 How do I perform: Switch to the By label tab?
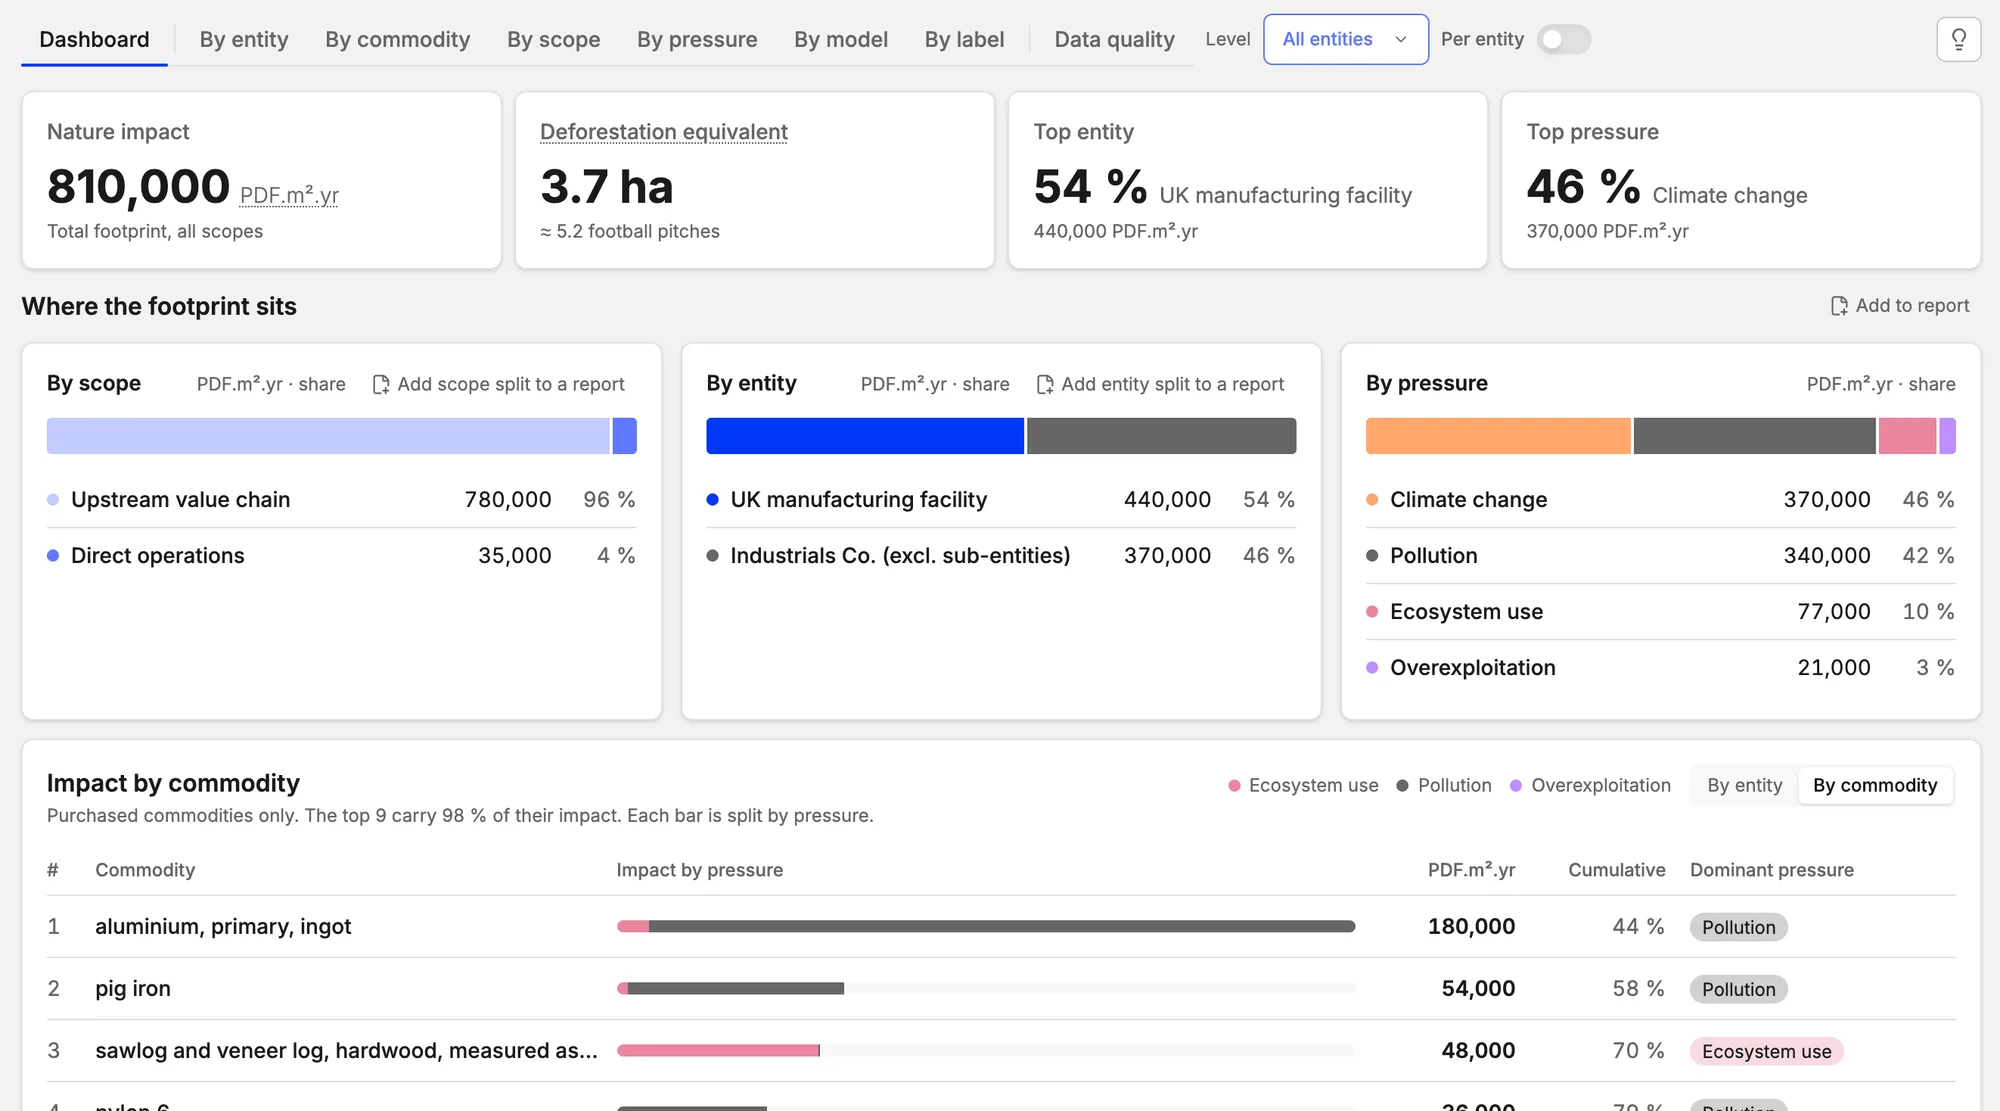(964, 40)
